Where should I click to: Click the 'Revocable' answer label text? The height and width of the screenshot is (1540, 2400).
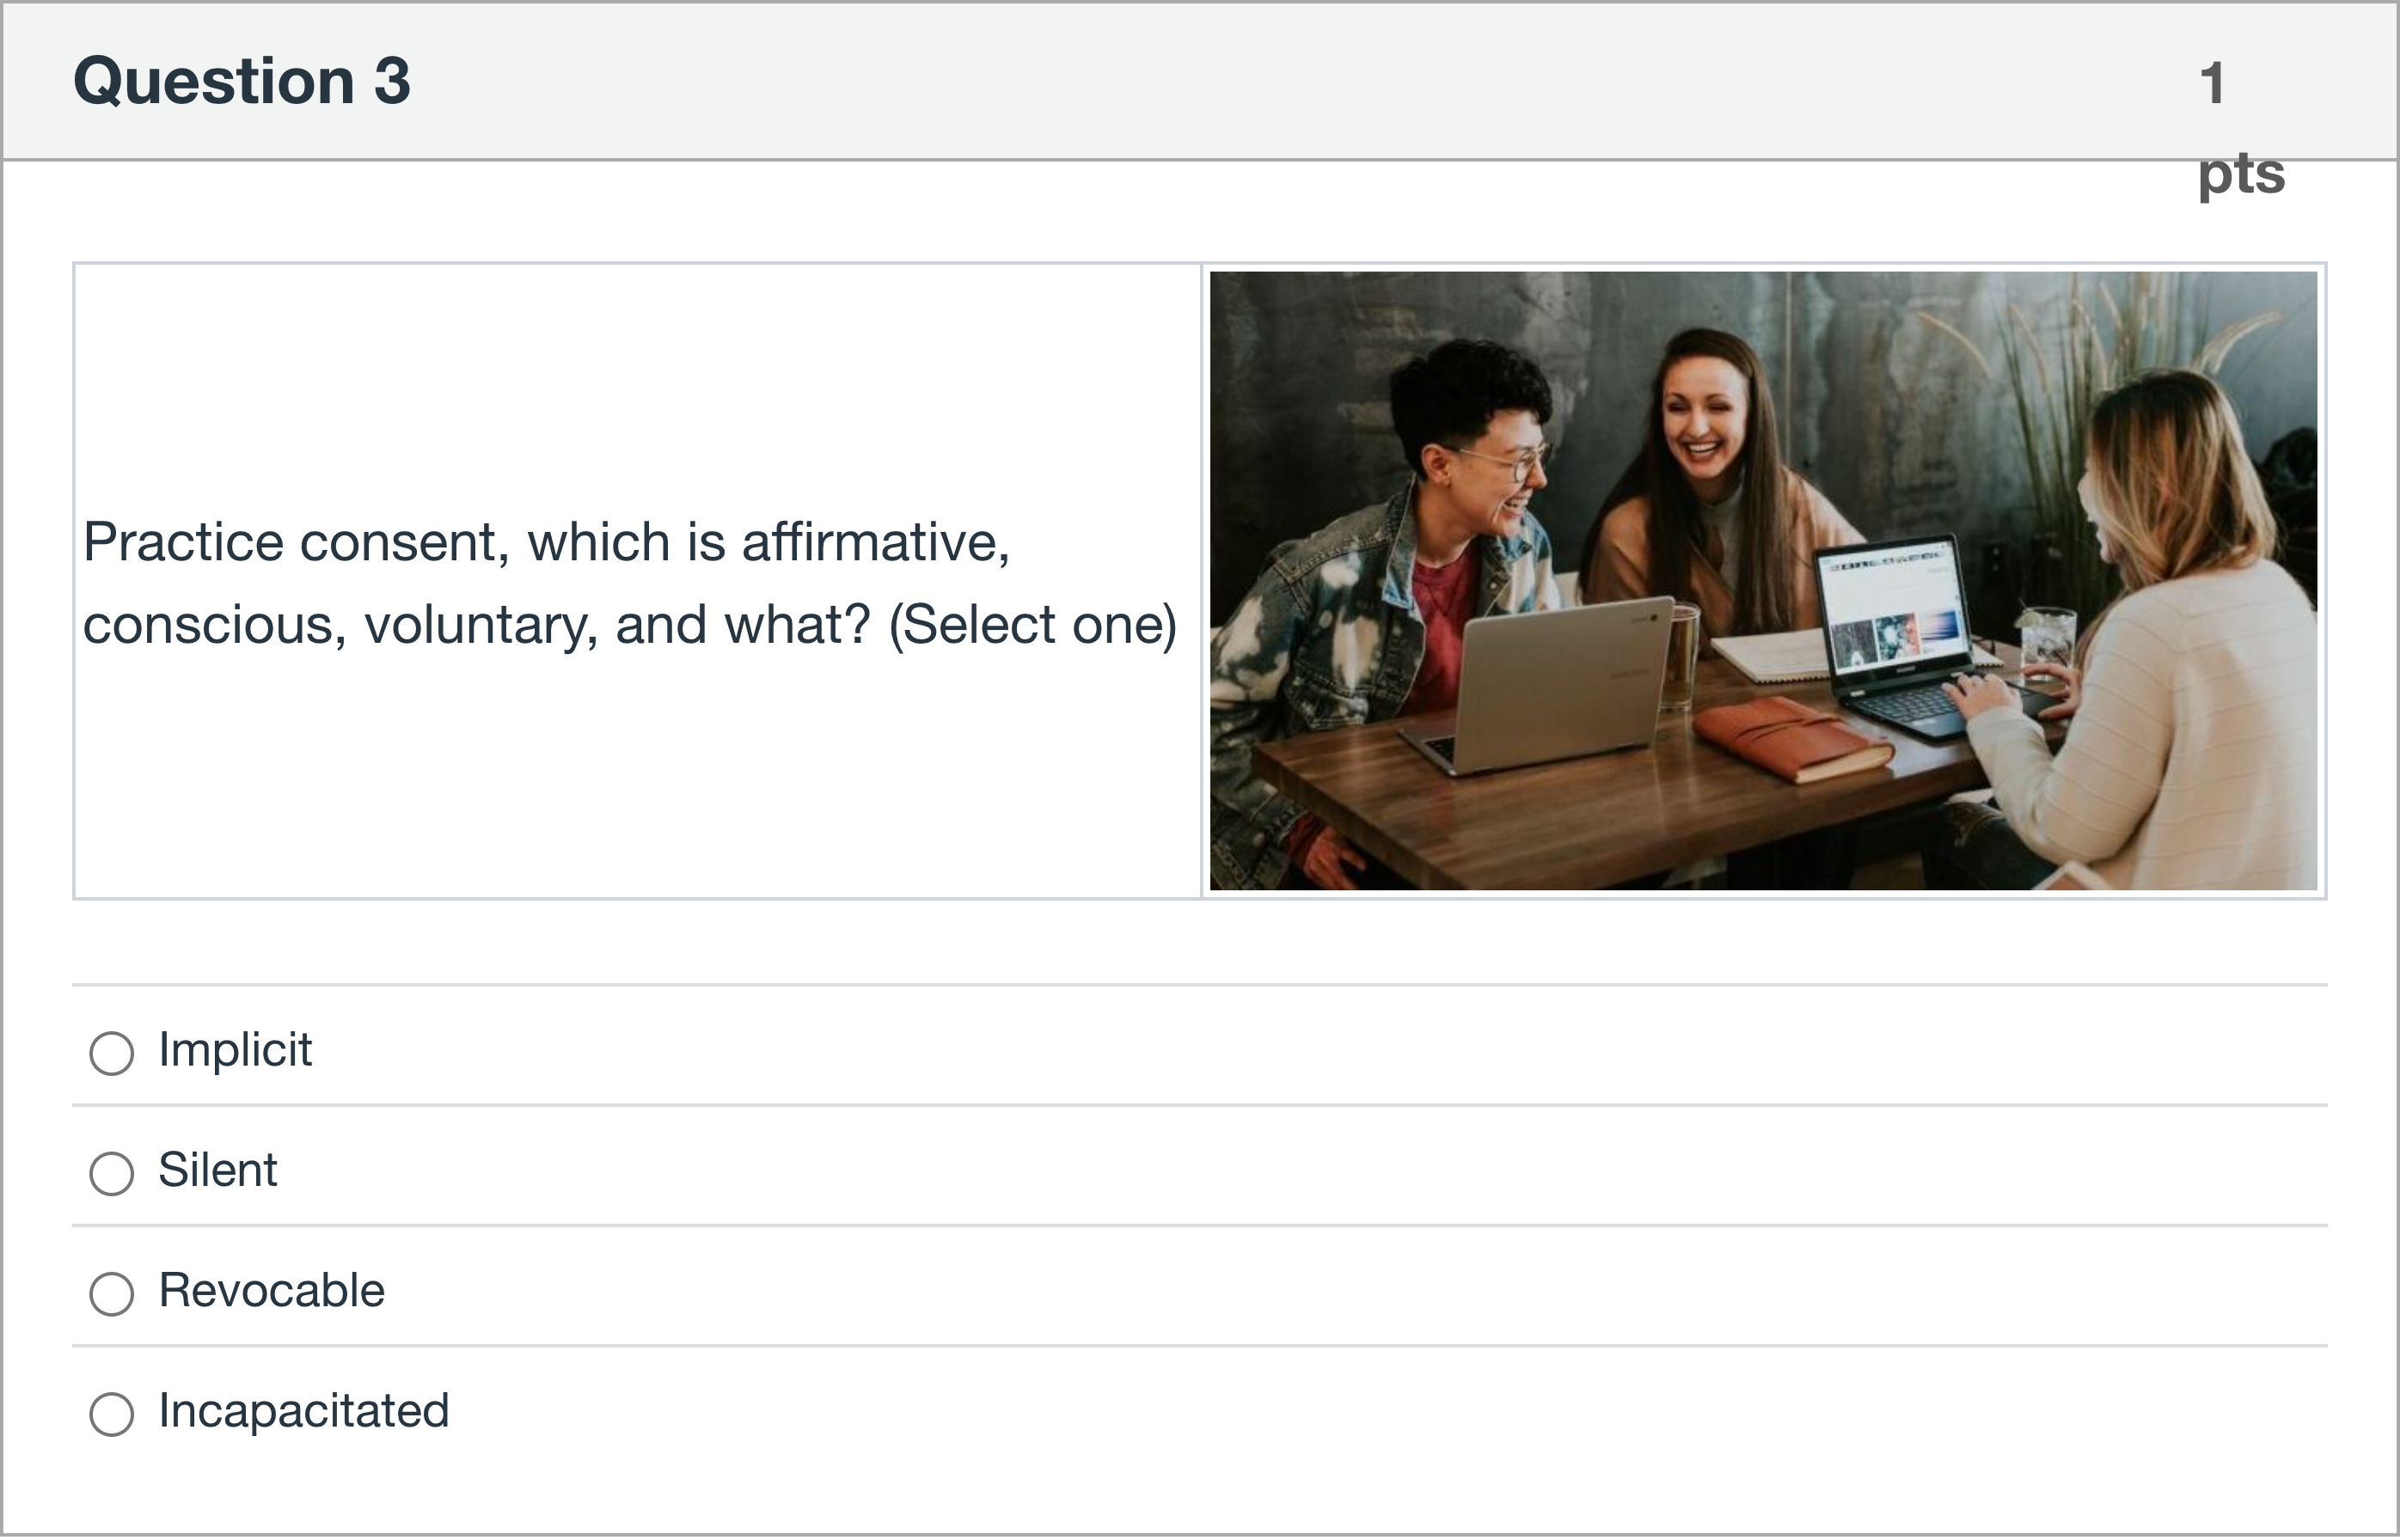click(x=271, y=1290)
